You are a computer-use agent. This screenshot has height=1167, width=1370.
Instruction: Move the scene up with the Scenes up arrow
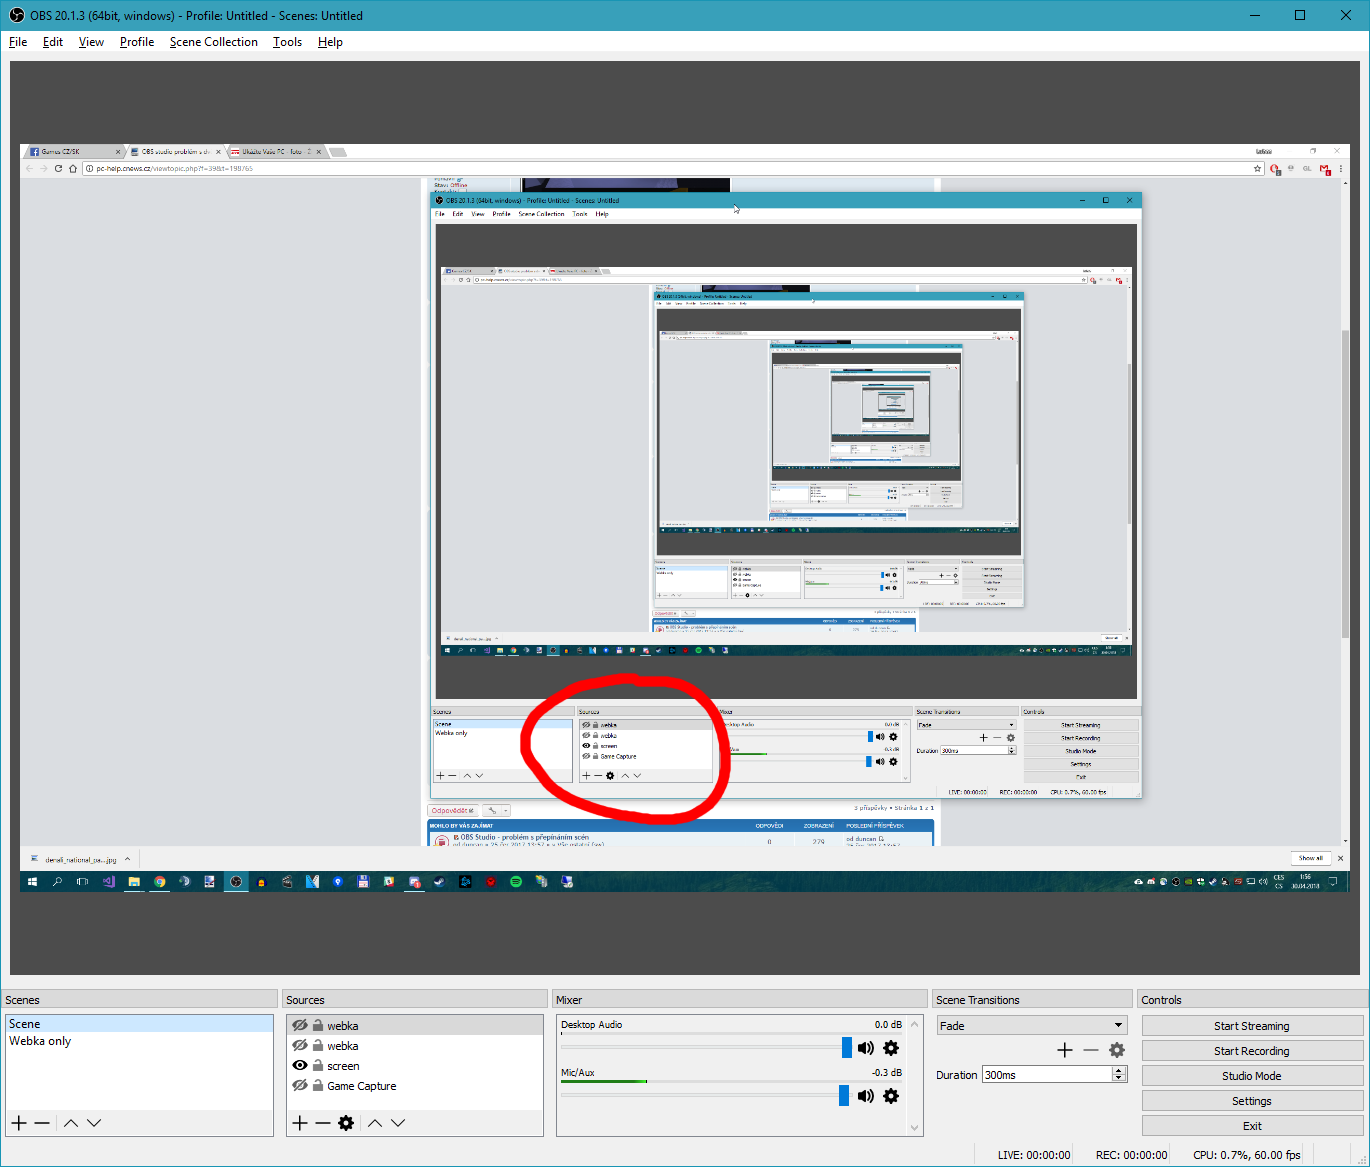point(71,1123)
